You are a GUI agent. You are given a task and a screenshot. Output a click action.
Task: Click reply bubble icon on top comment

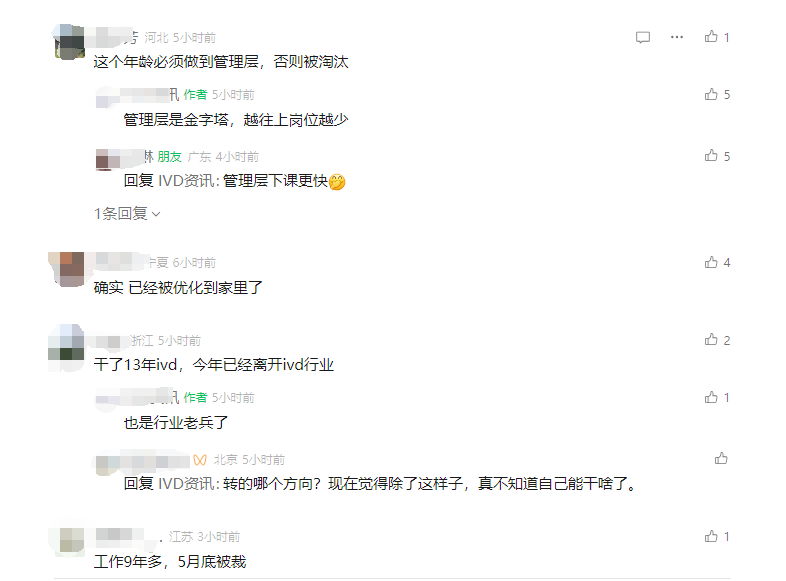(643, 37)
